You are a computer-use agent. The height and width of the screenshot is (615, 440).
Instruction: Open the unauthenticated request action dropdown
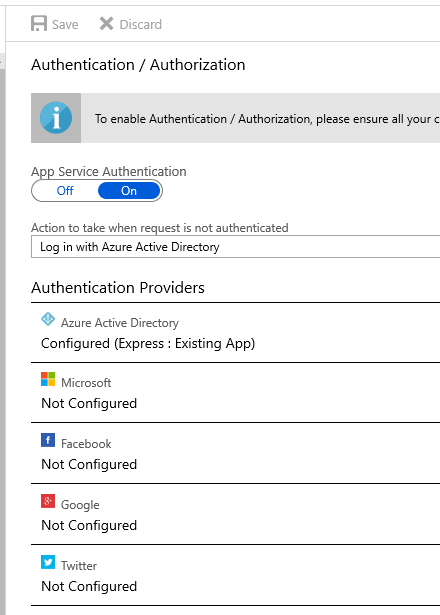coord(235,247)
